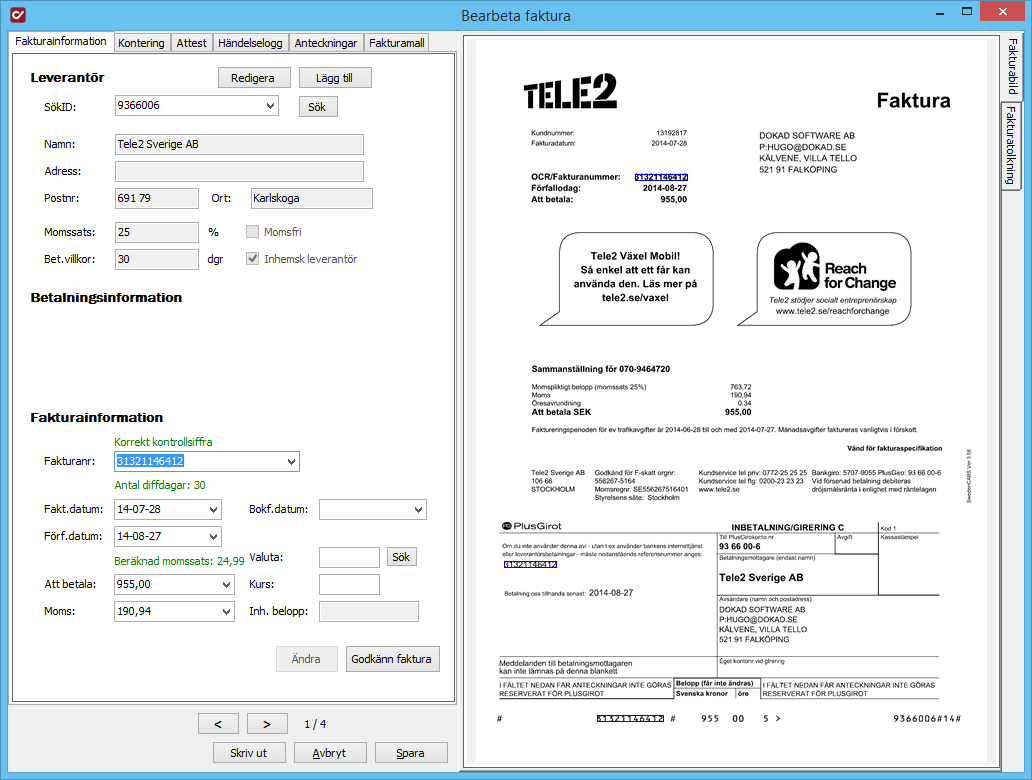Image resolution: width=1032 pixels, height=780 pixels.
Task: Save the invoice with Spara
Action: (411, 753)
